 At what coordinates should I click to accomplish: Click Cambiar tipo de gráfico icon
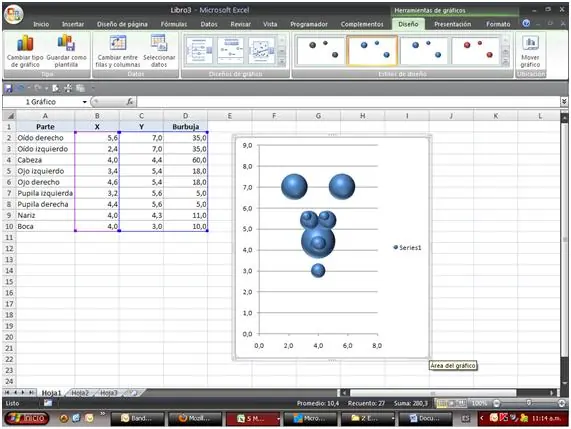(x=25, y=51)
